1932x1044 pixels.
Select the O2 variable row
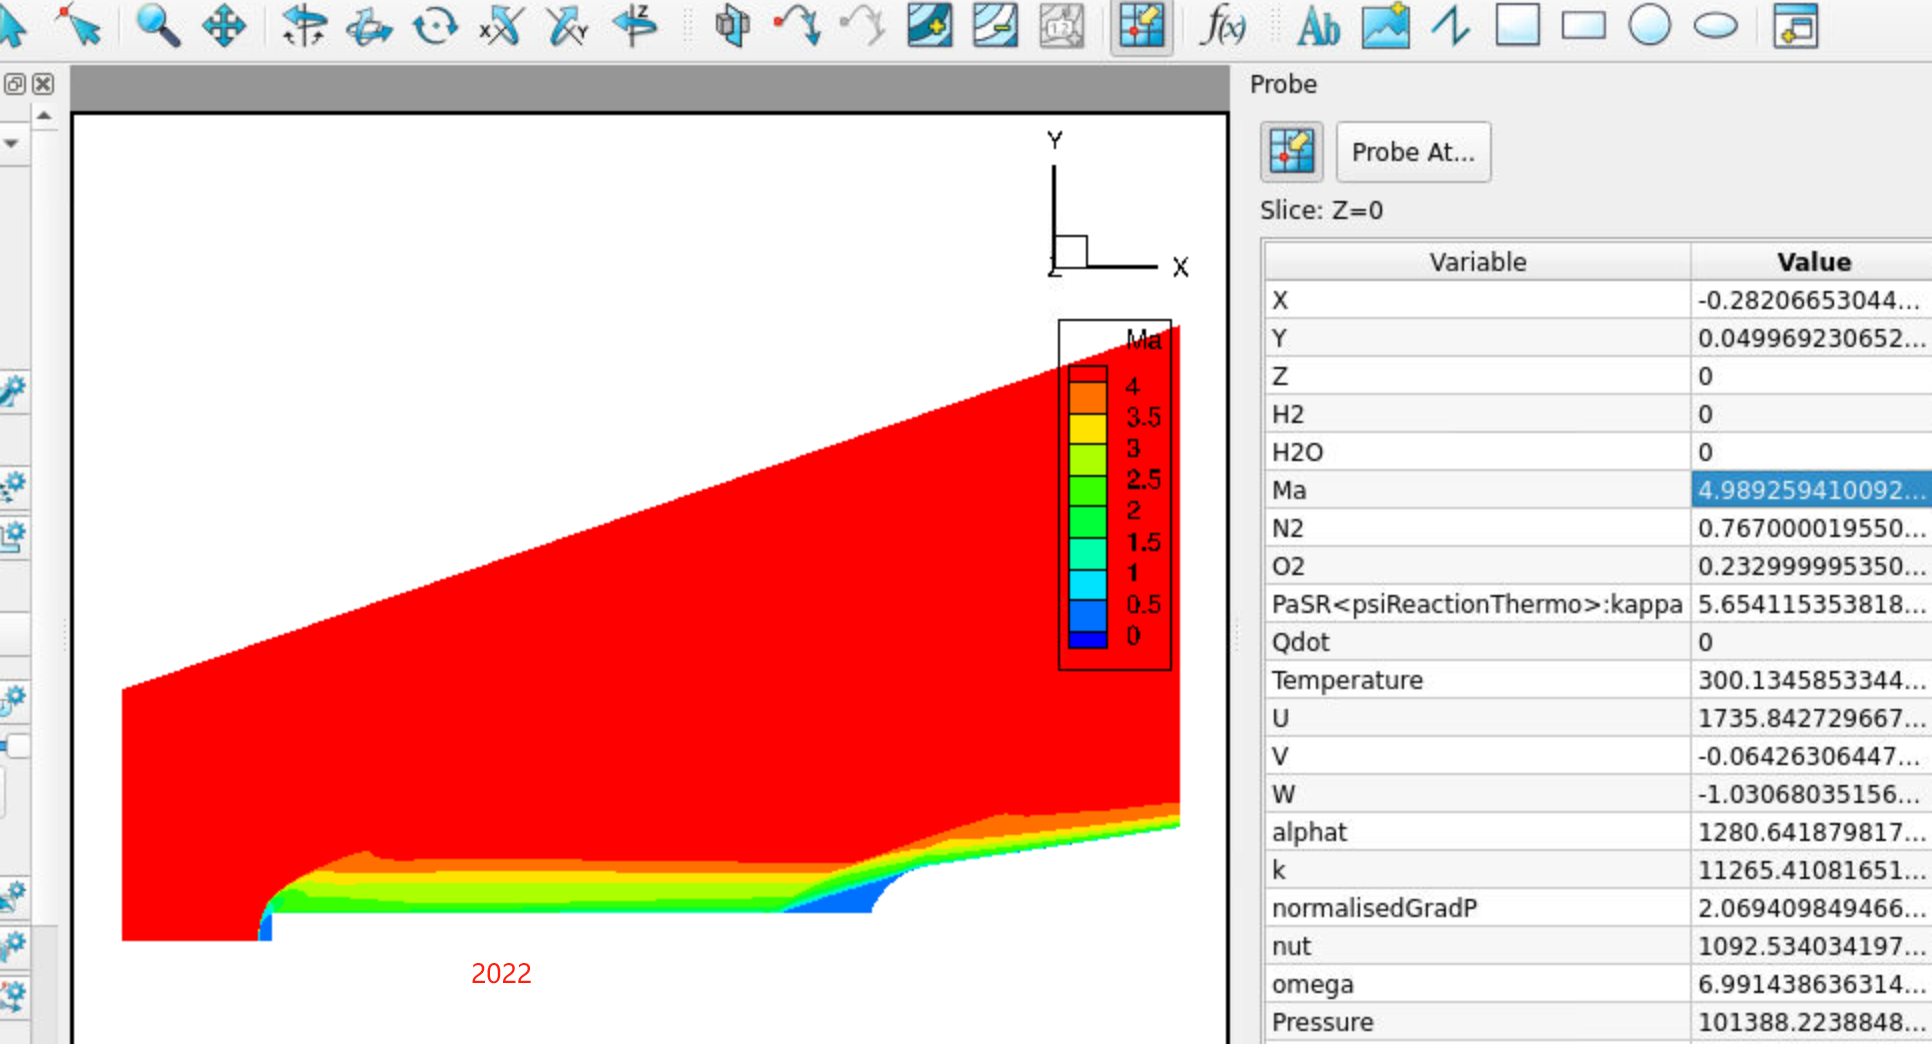[1598, 566]
